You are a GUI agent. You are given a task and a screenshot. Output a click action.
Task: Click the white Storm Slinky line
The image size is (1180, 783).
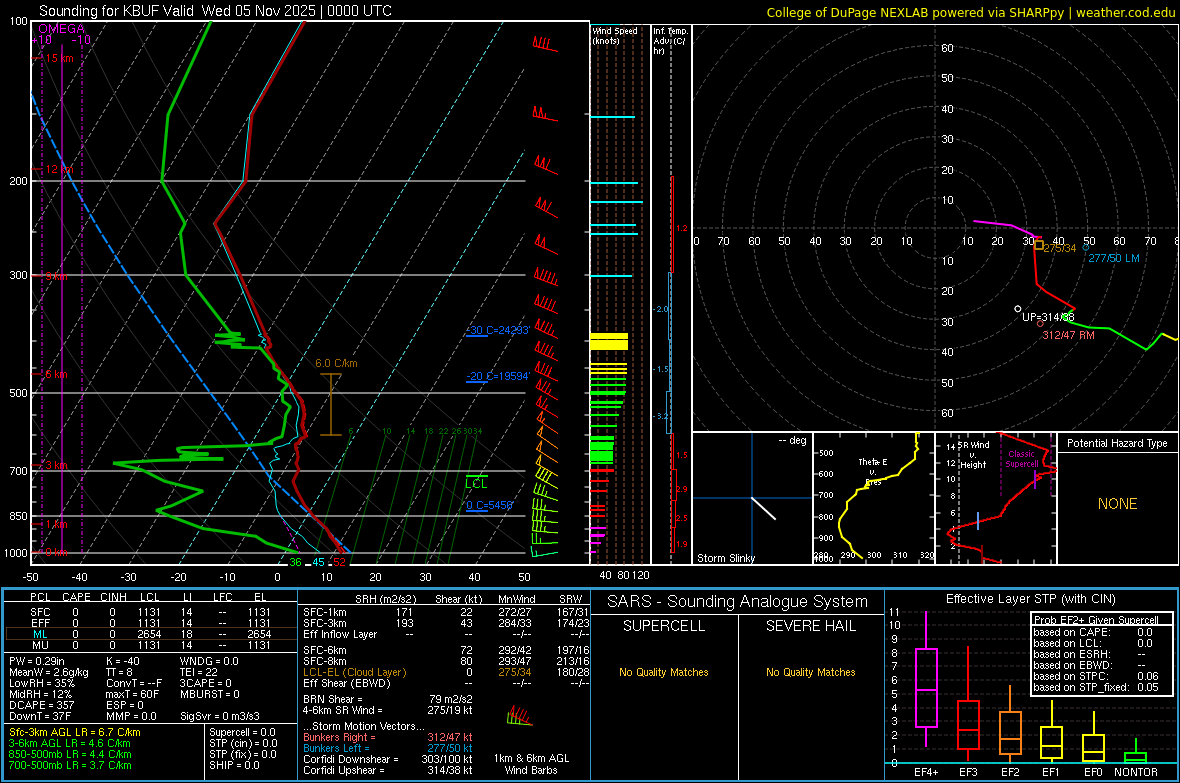[763, 507]
